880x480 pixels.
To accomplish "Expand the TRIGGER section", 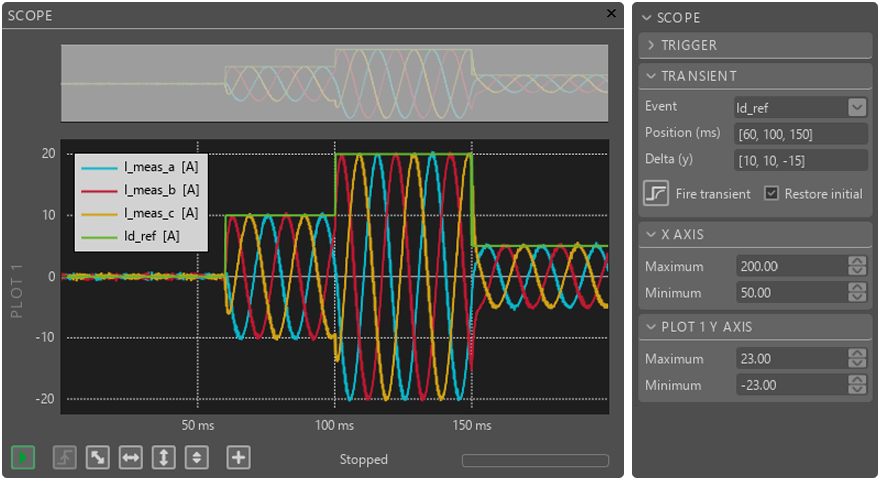I will pyautogui.click(x=755, y=45).
